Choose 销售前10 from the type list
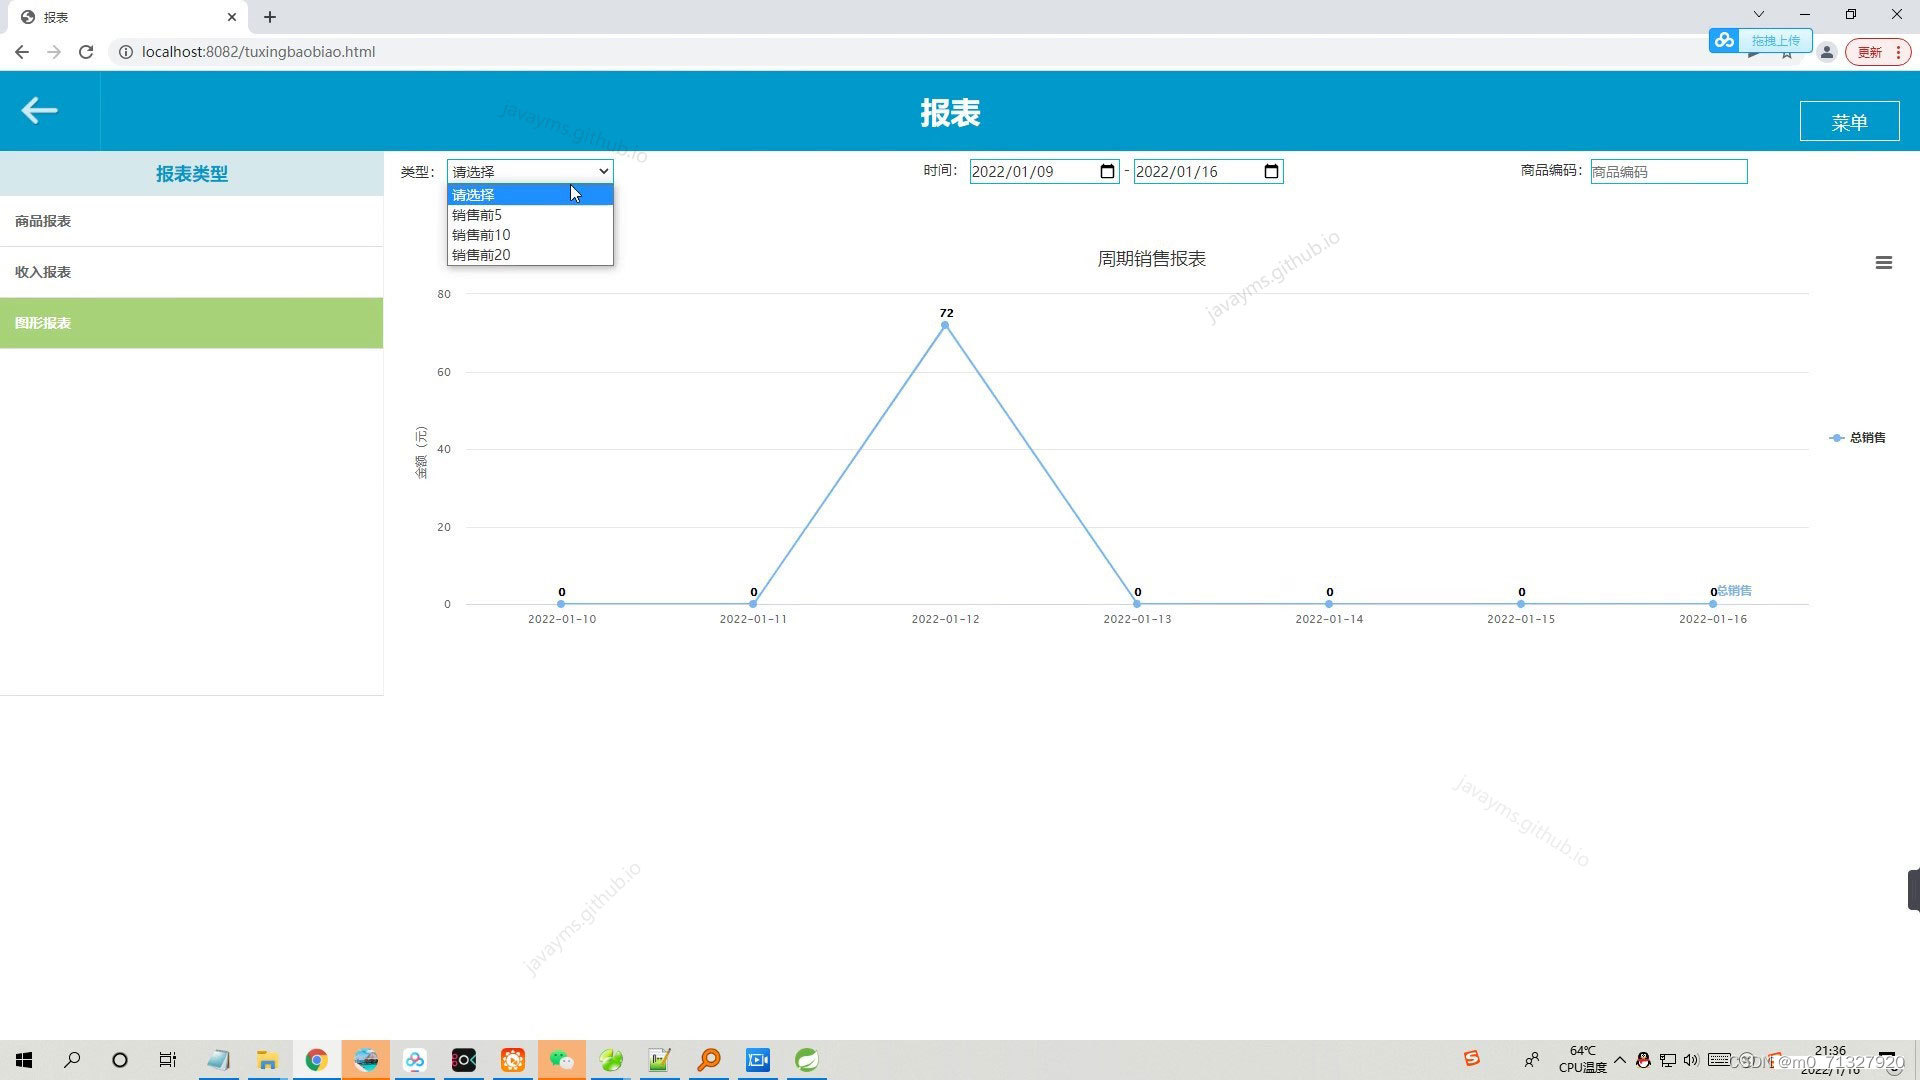This screenshot has height=1080, width=1920. (481, 235)
